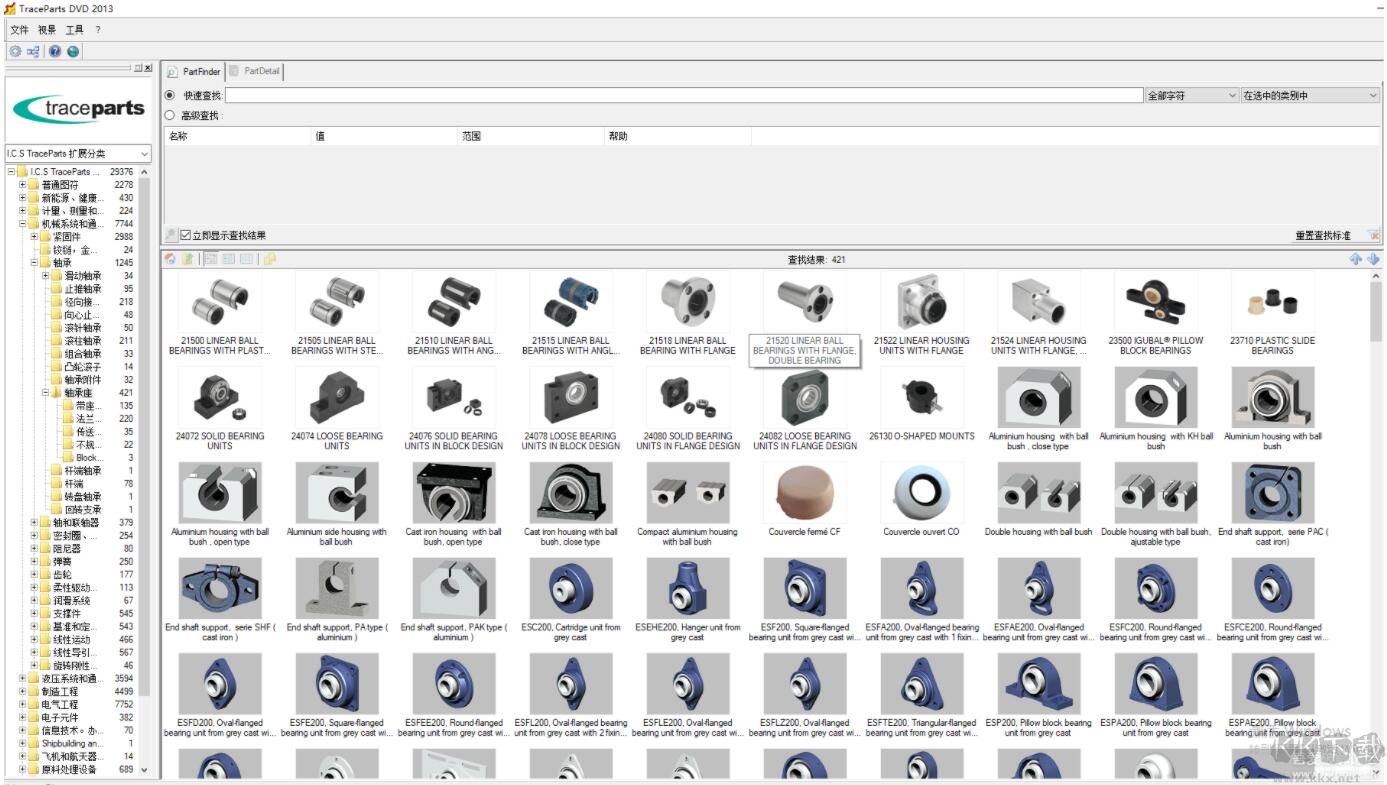
Task: Click the yellow export folder icon above the results
Action: (x=268, y=258)
